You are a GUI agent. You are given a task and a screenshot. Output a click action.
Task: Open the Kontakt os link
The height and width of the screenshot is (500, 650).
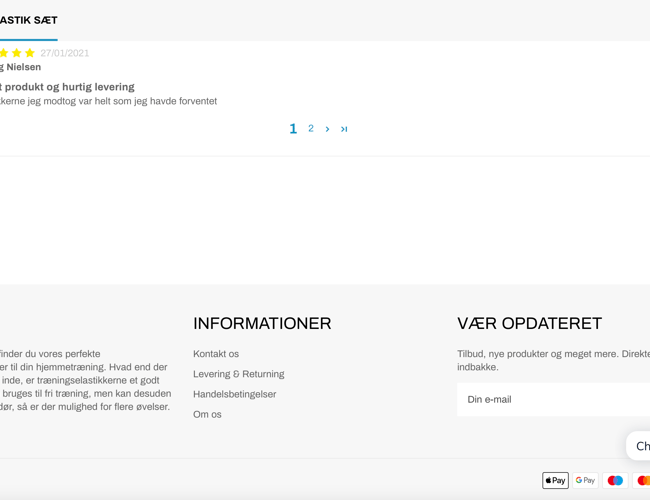click(216, 354)
